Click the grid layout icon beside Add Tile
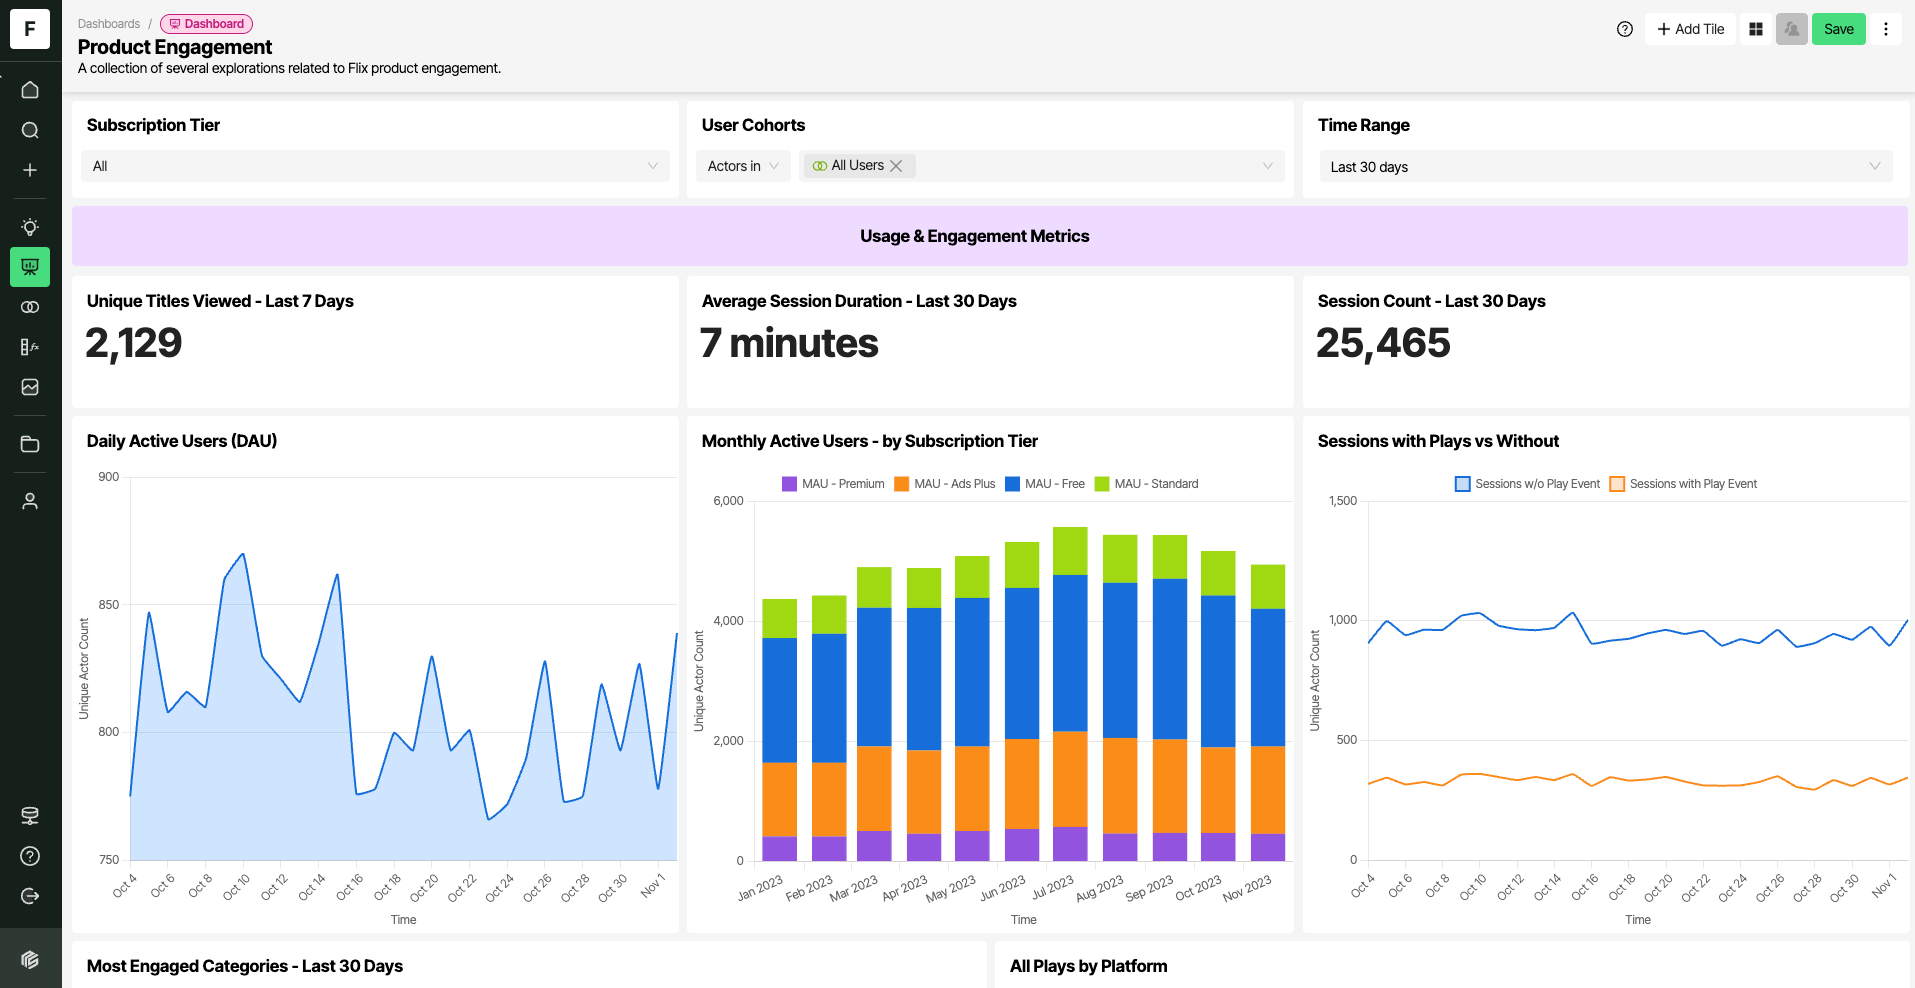 [1756, 29]
